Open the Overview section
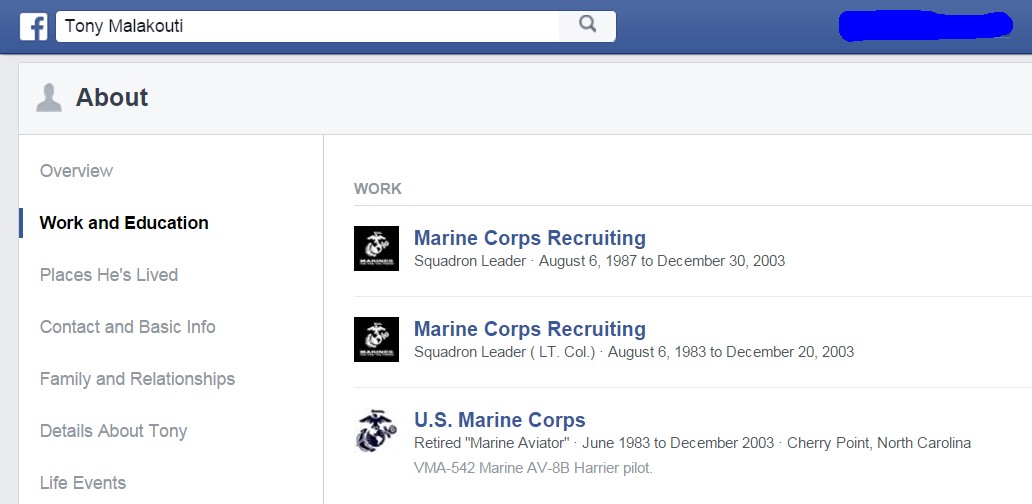 point(77,171)
